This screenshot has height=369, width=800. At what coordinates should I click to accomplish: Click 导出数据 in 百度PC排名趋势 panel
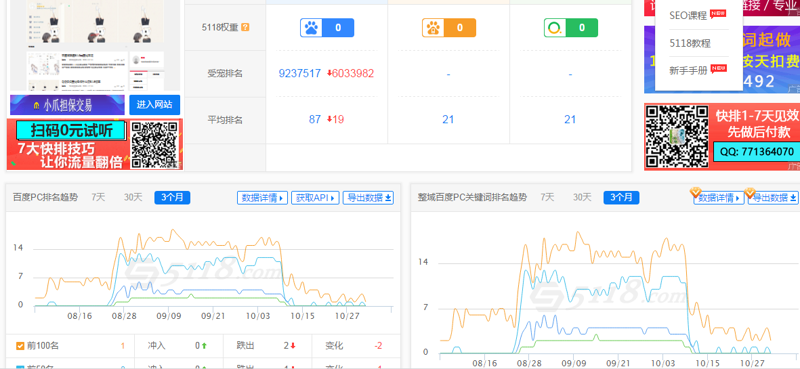coord(368,198)
